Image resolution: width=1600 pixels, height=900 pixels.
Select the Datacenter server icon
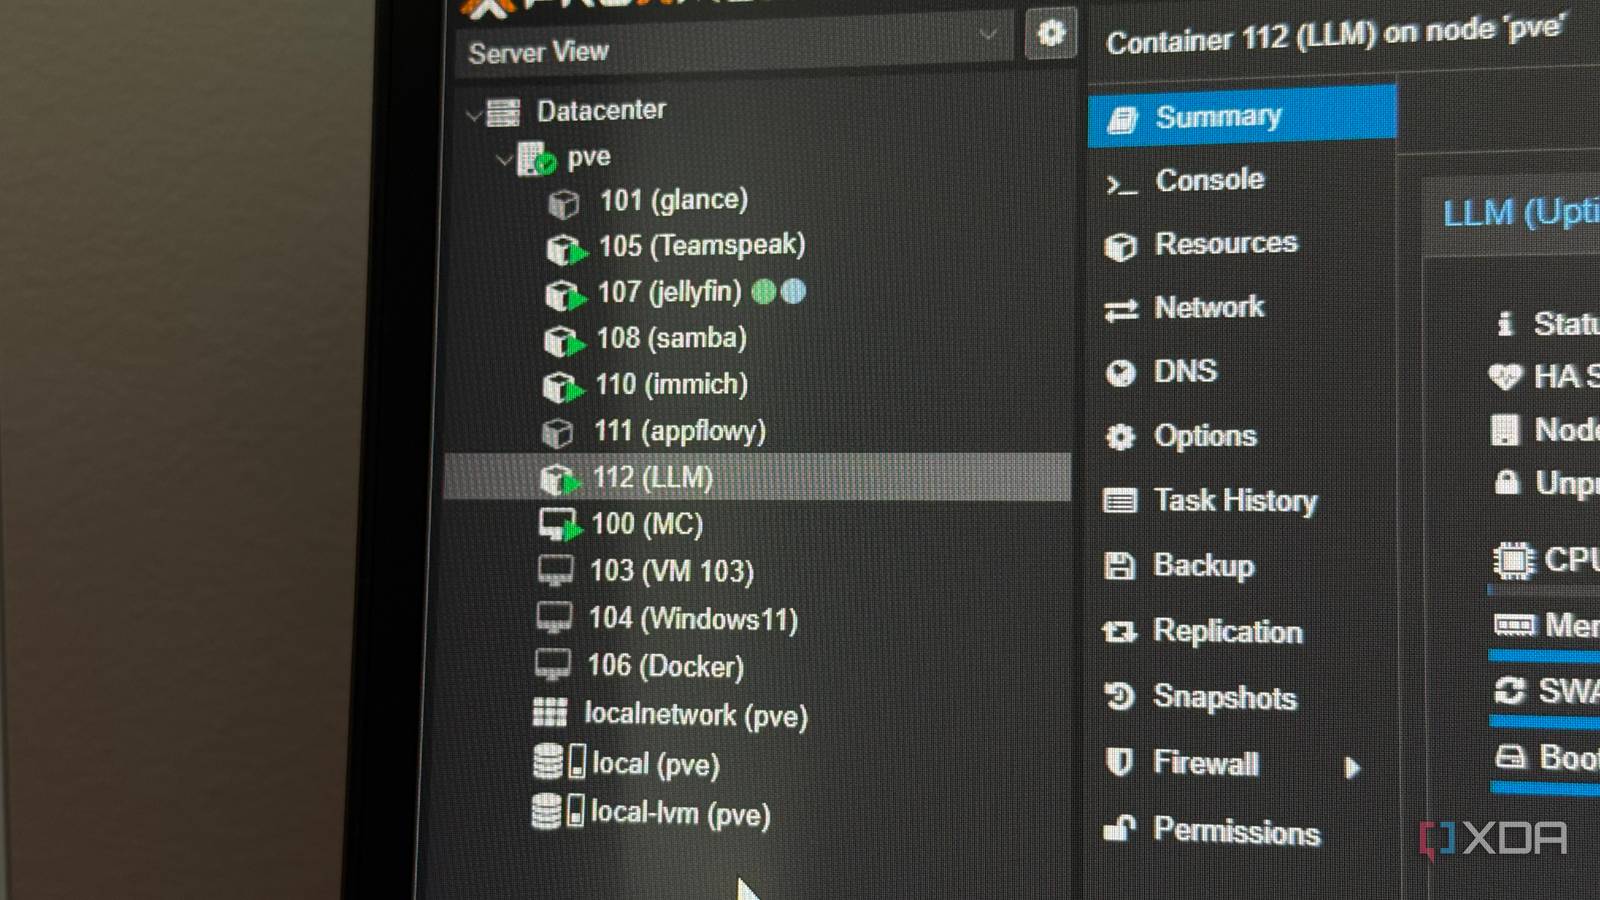tap(503, 113)
